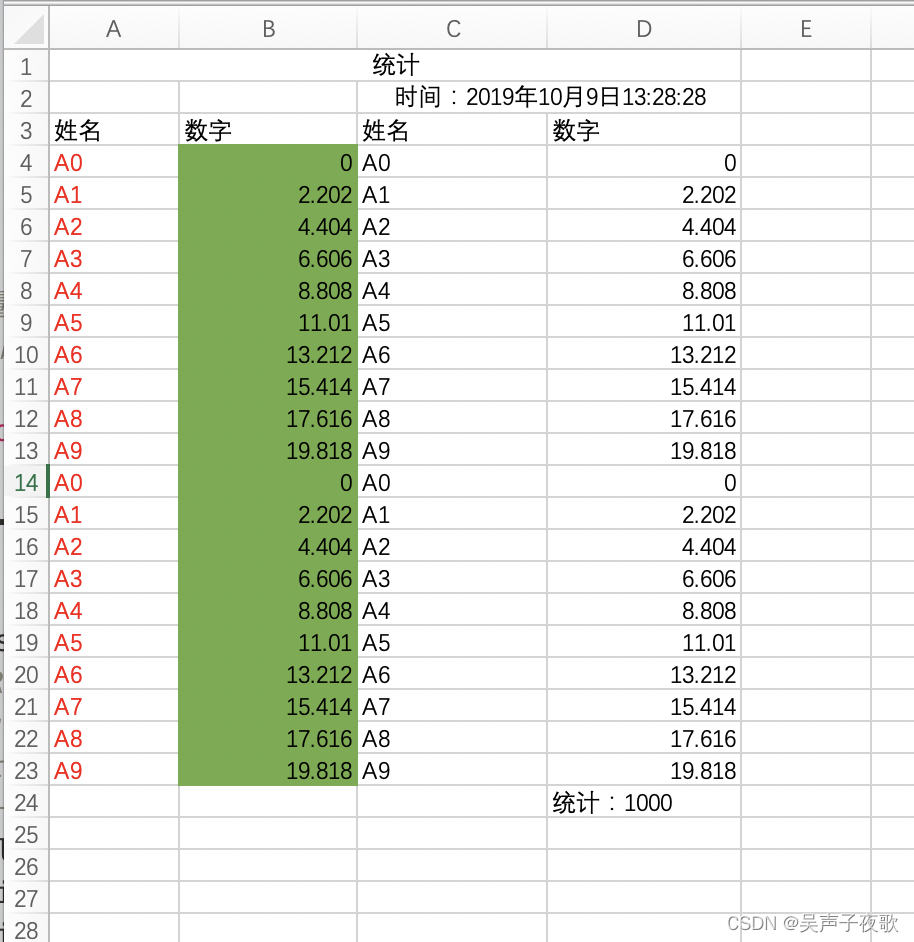Select the red A9 cell in row 23

pyautogui.click(x=113, y=770)
